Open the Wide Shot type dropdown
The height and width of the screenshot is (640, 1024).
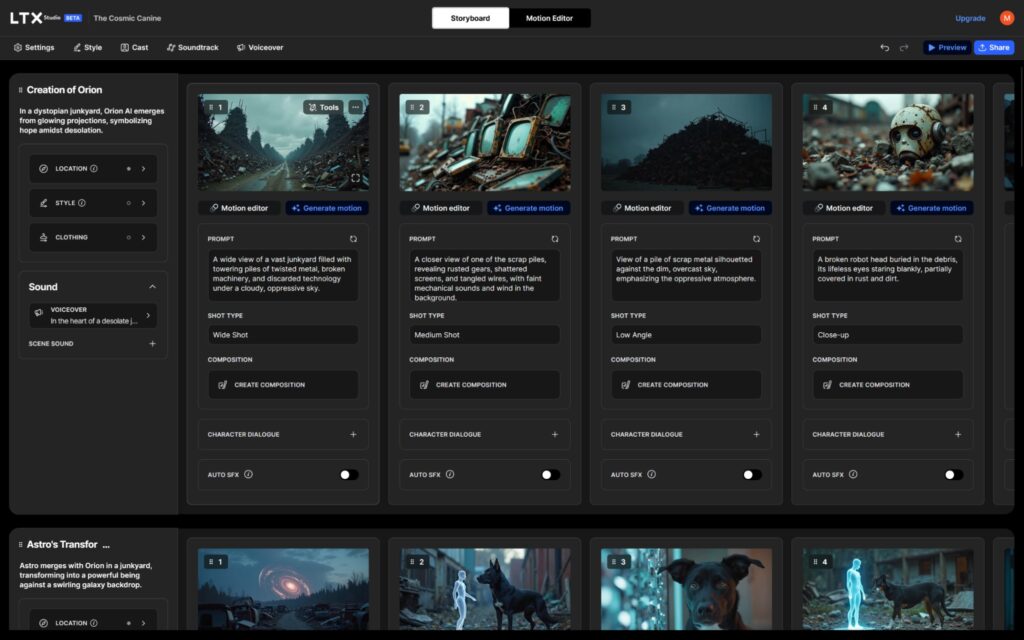tap(283, 335)
